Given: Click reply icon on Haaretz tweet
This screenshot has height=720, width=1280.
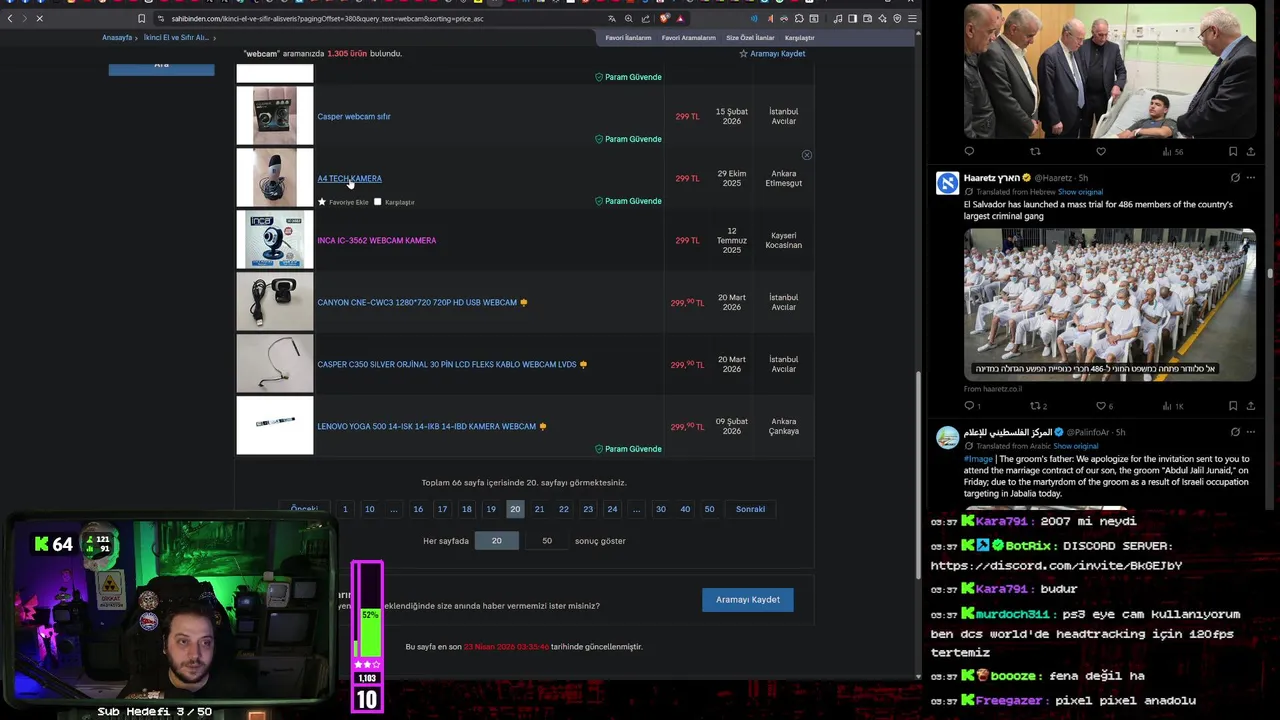Looking at the screenshot, I should 969,406.
